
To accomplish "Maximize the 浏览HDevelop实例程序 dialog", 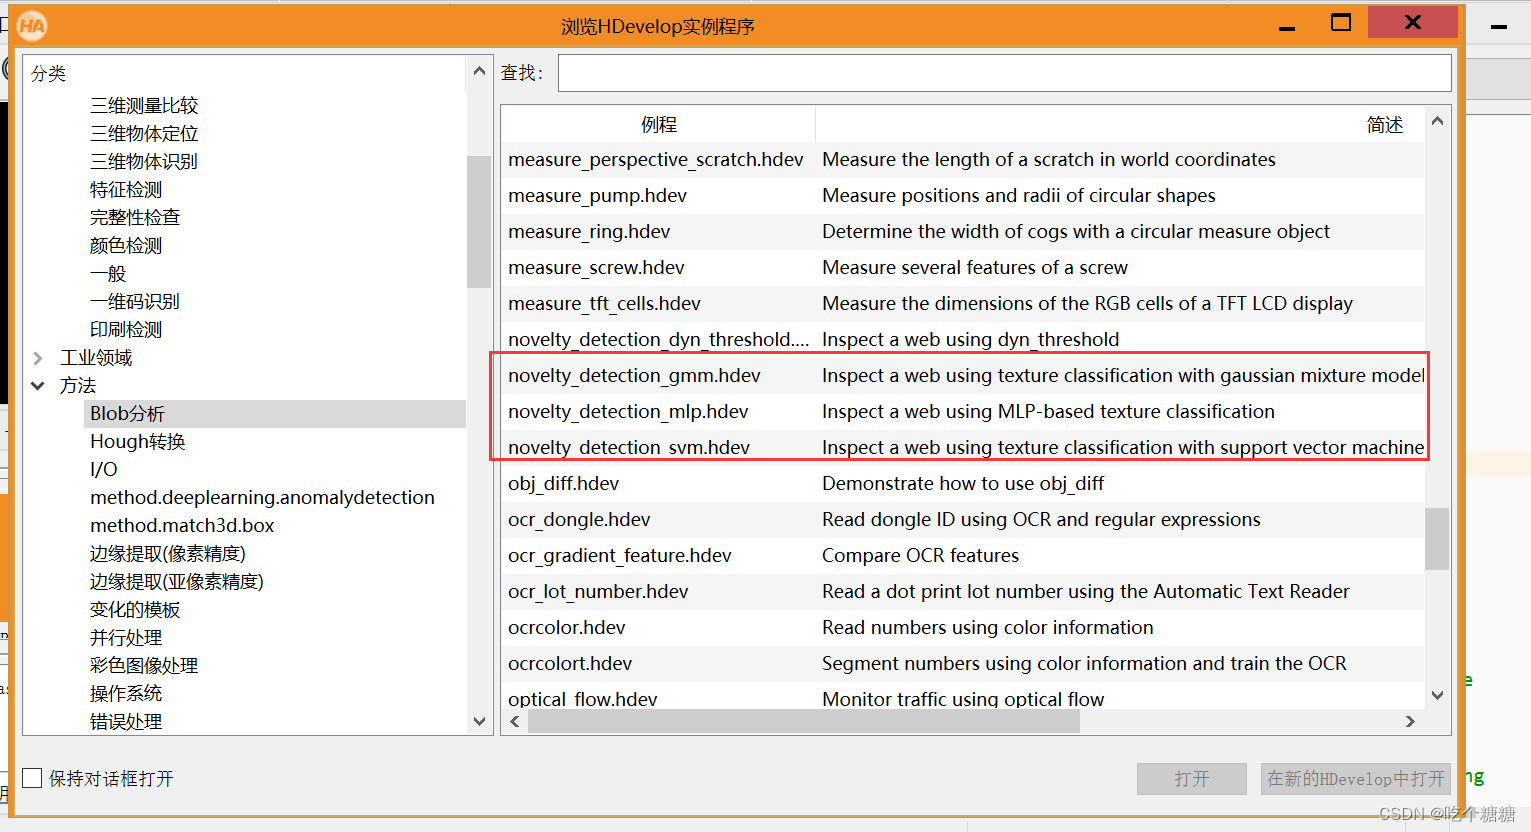I will pos(1341,23).
